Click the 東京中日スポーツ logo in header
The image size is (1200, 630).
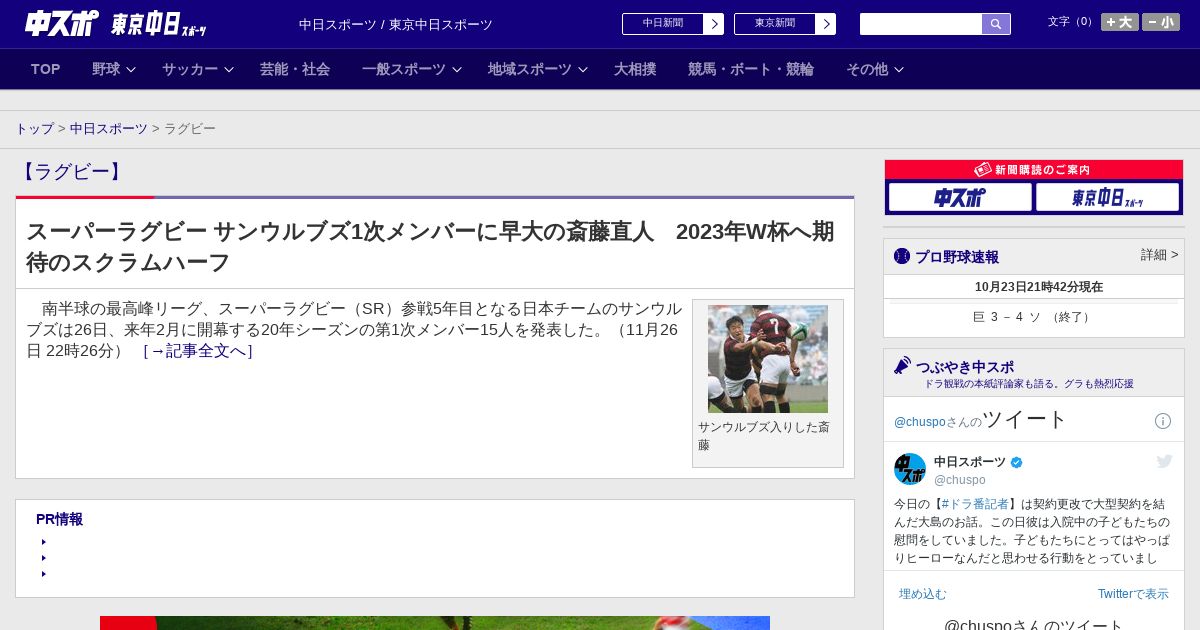158,24
